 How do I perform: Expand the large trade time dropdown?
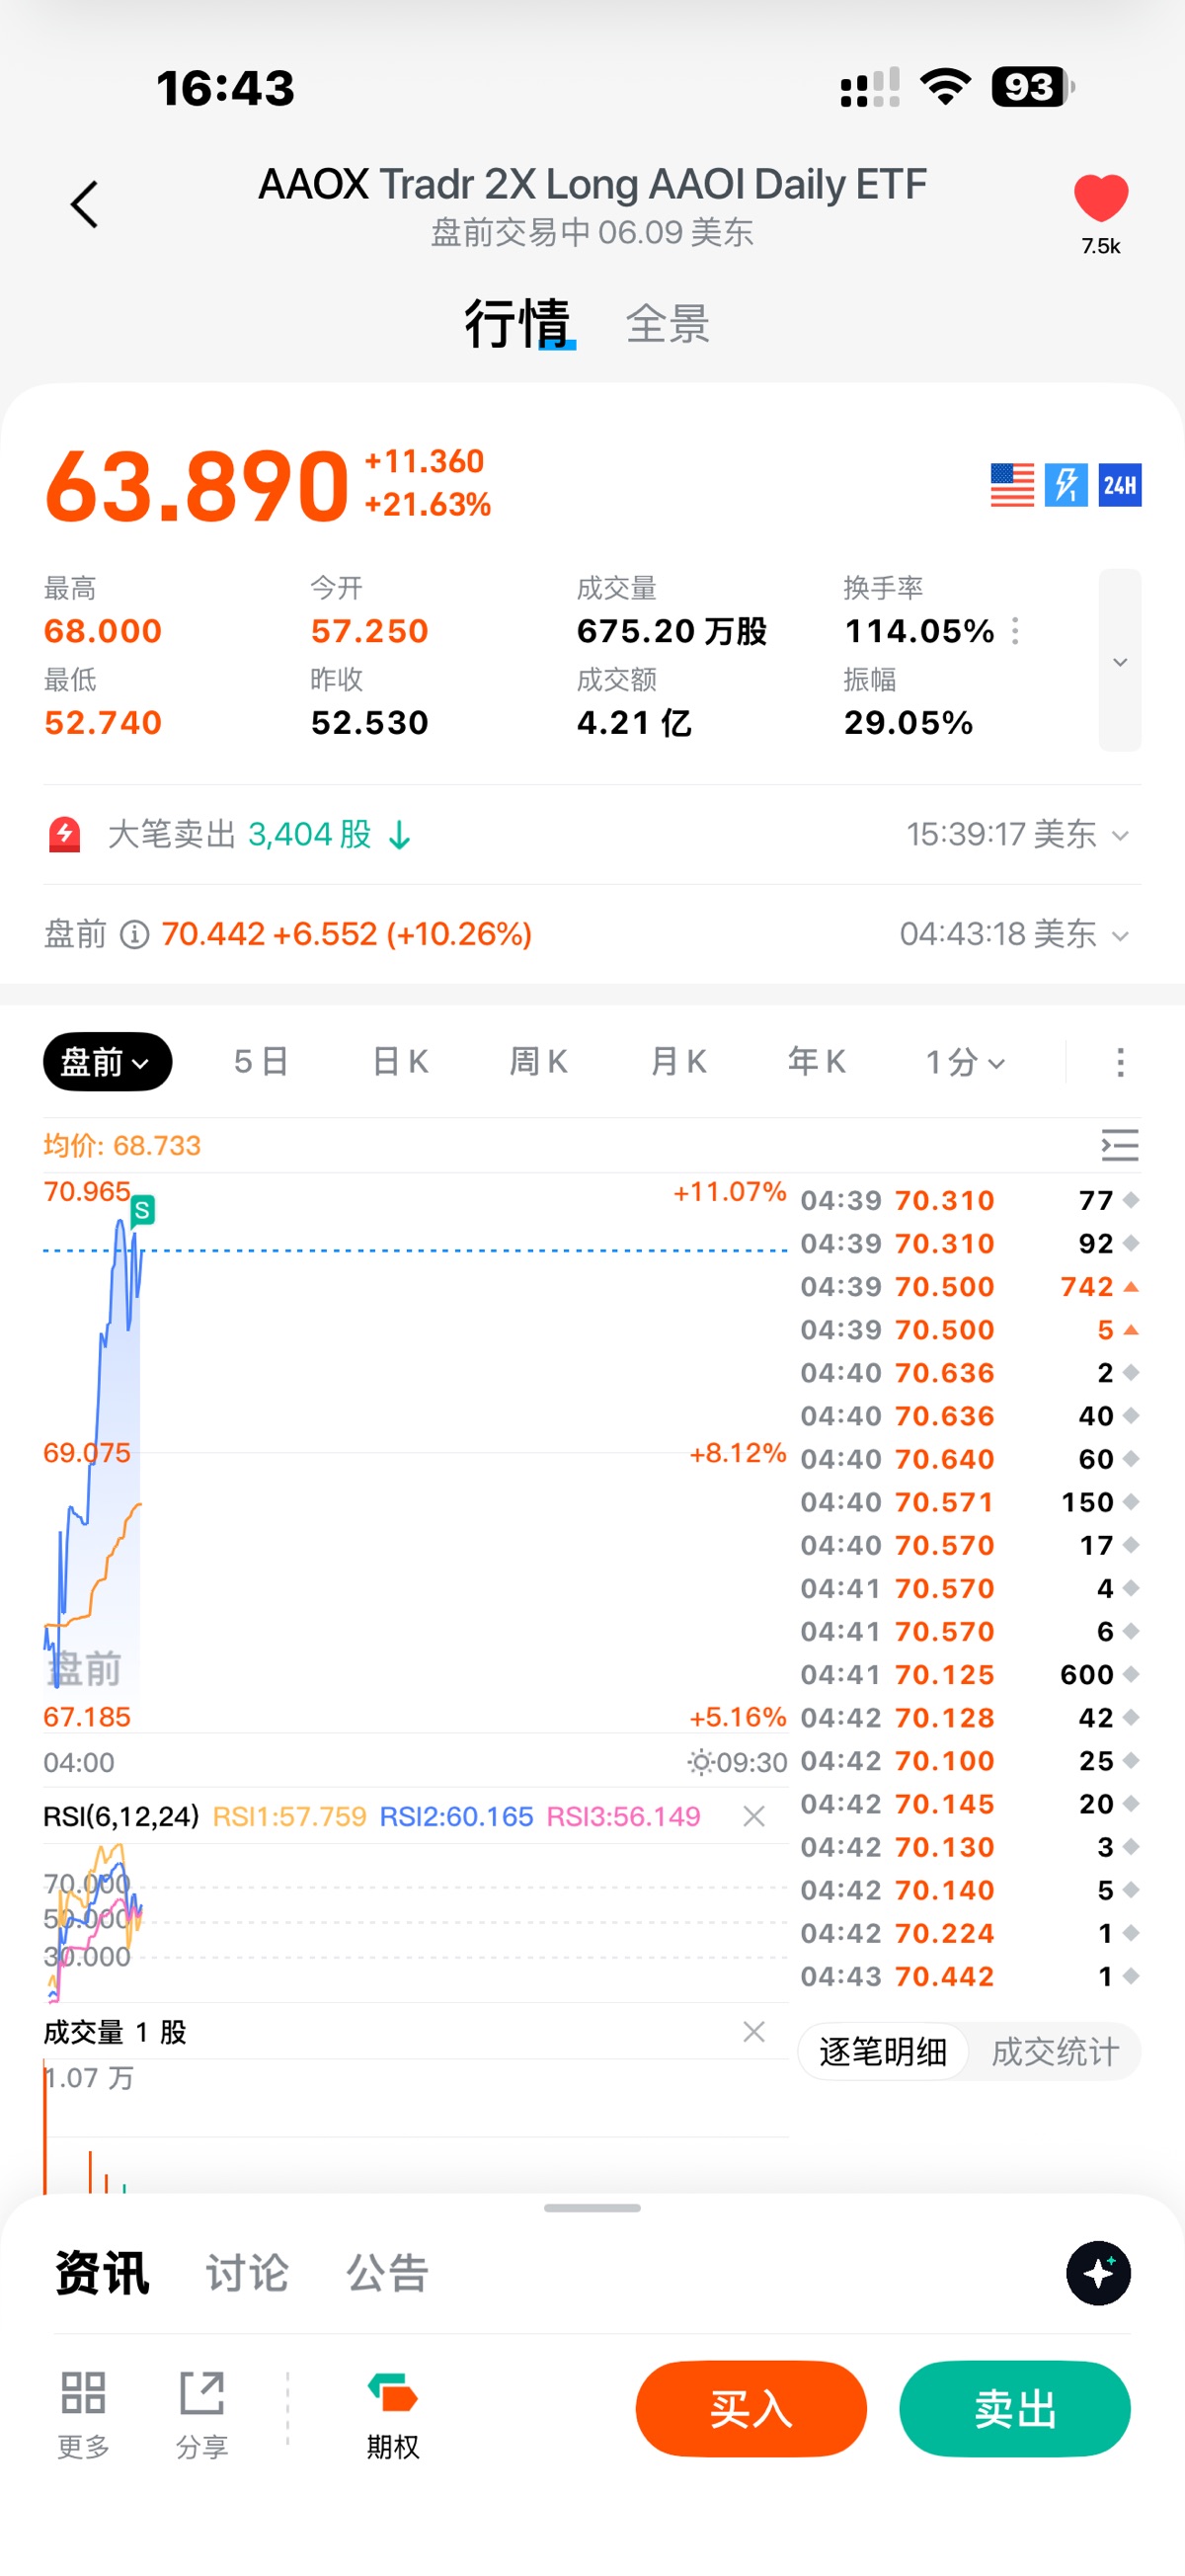point(1120,835)
